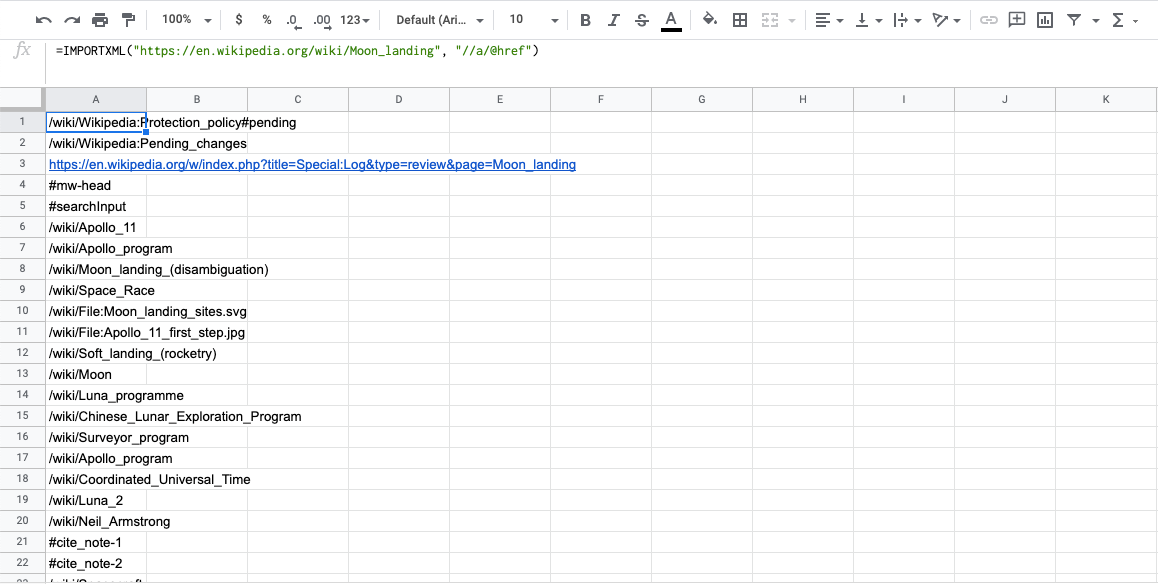This screenshot has width=1158, height=584.
Task: Click the Insert link chain icon
Action: 988,20
